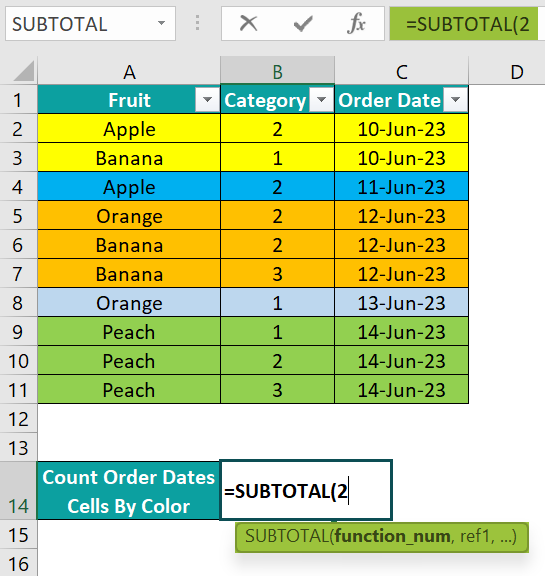
Task: Click SUBTOTAL function name in tooltip
Action: tap(287, 536)
